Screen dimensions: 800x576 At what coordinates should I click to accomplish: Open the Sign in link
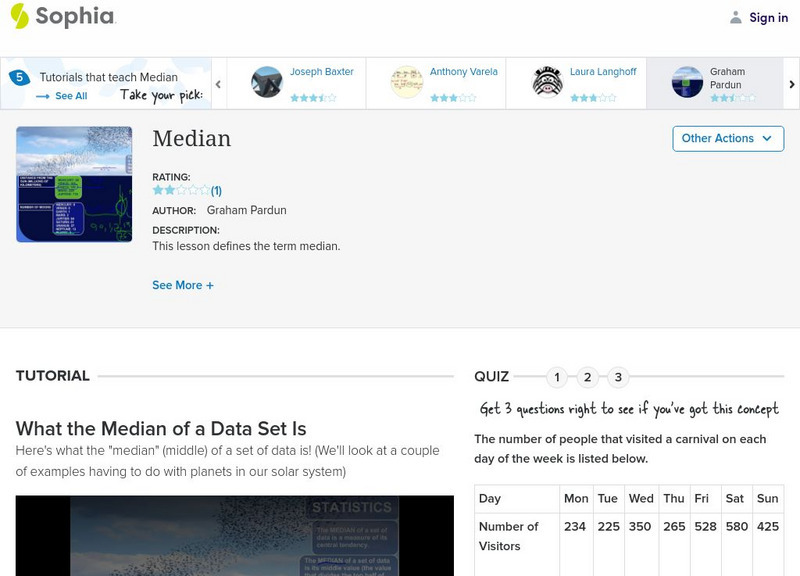[x=768, y=18]
